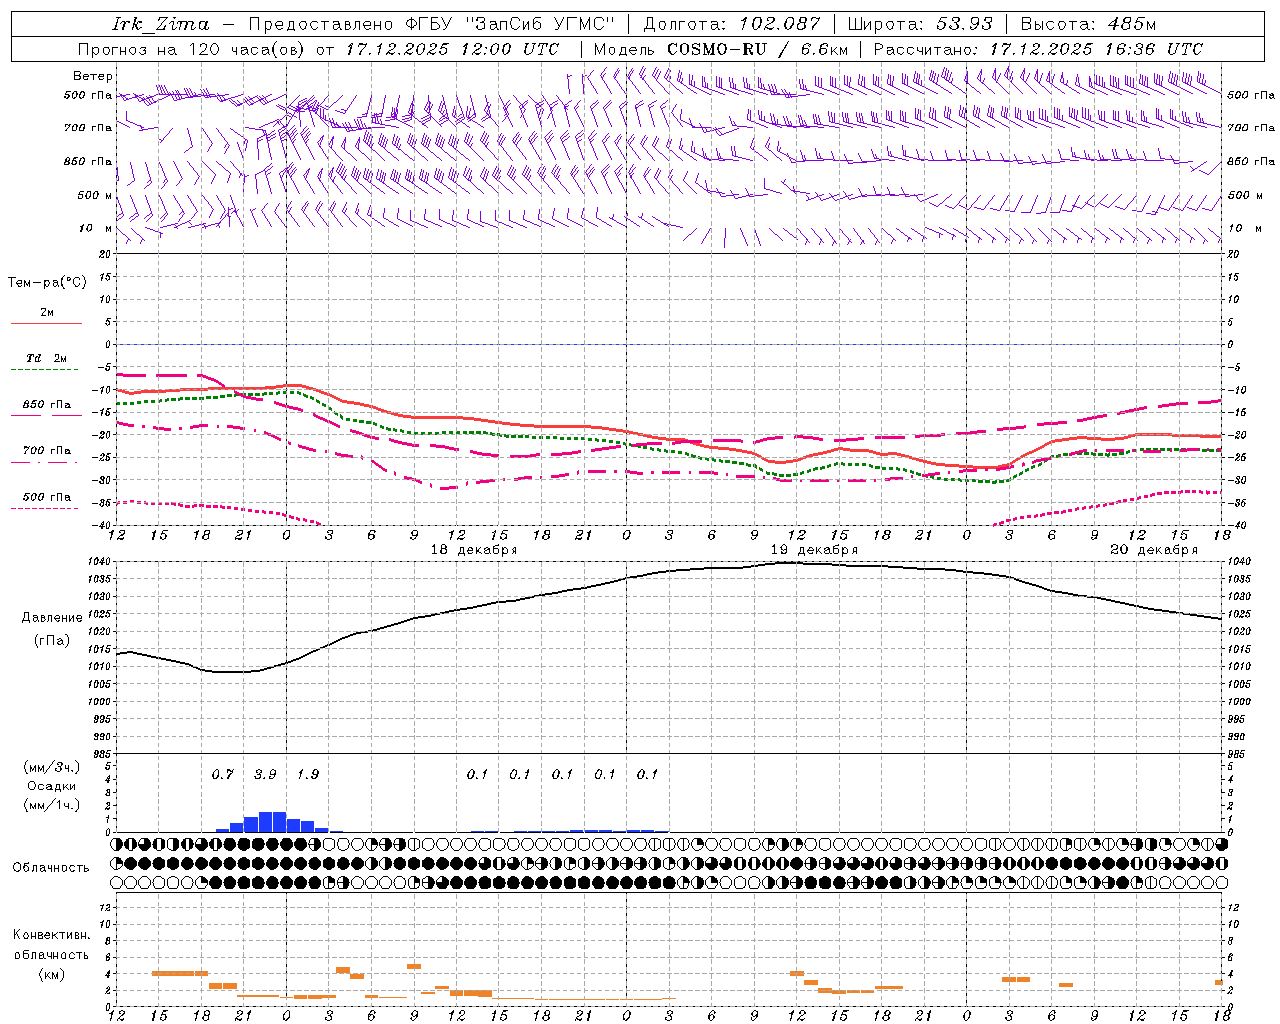Click the Облачность row label beside cloud circles
Viewport: 1280px width, 1024px height.
tap(51, 867)
